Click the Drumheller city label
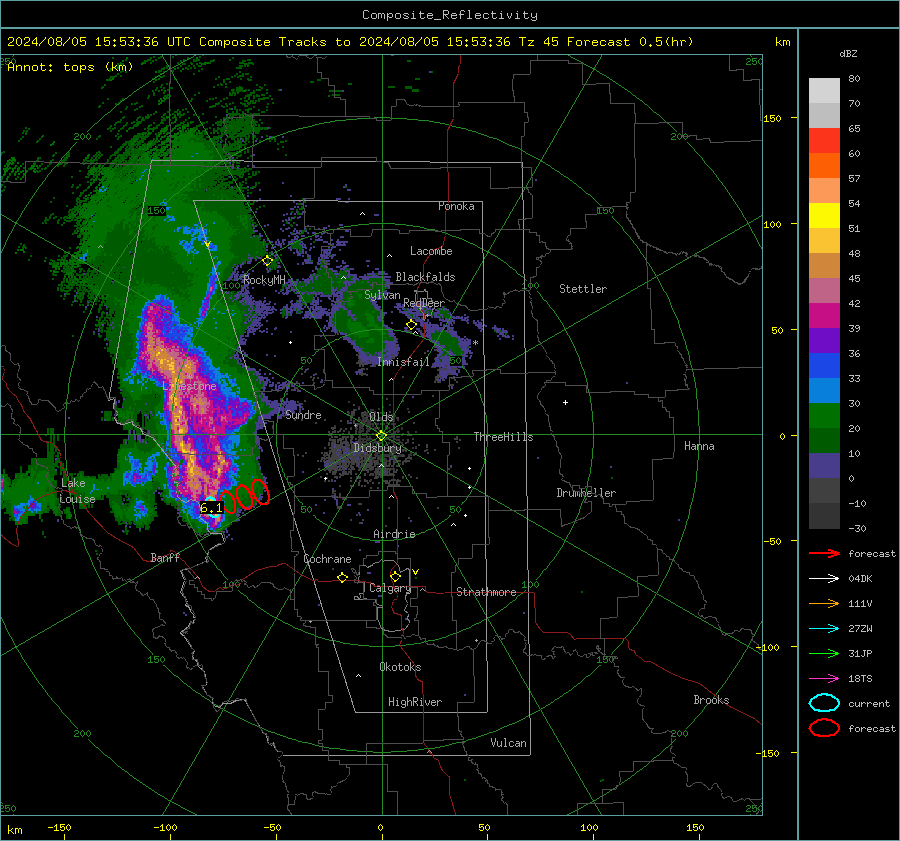 click(586, 493)
